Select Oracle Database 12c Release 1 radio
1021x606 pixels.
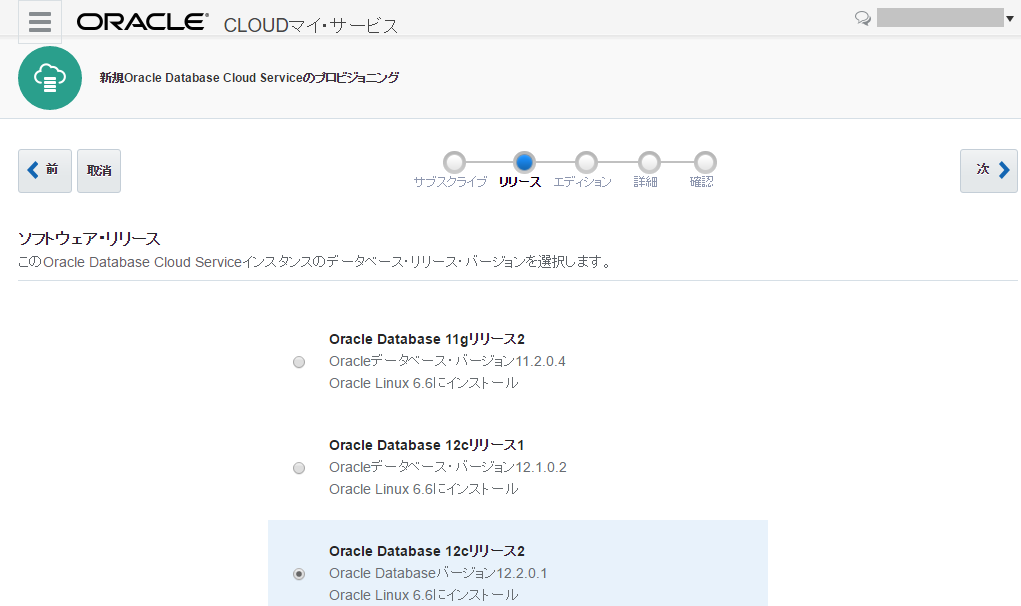(299, 468)
